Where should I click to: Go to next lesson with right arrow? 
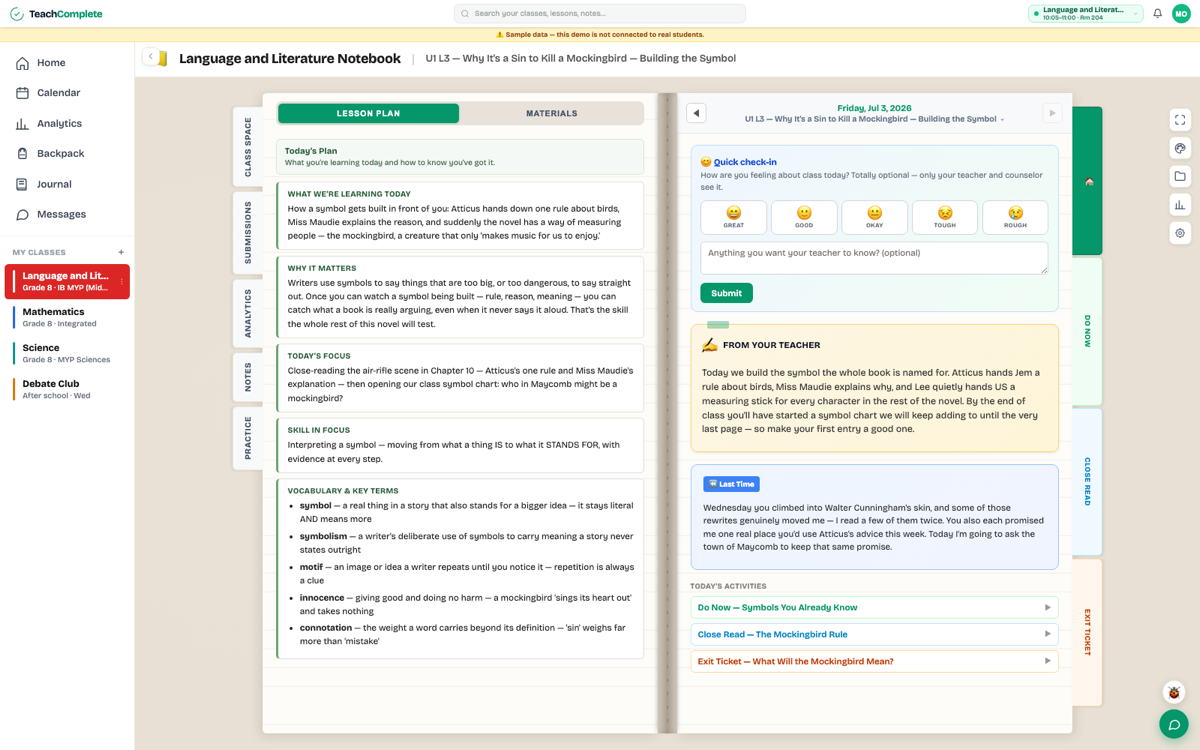coord(1052,113)
